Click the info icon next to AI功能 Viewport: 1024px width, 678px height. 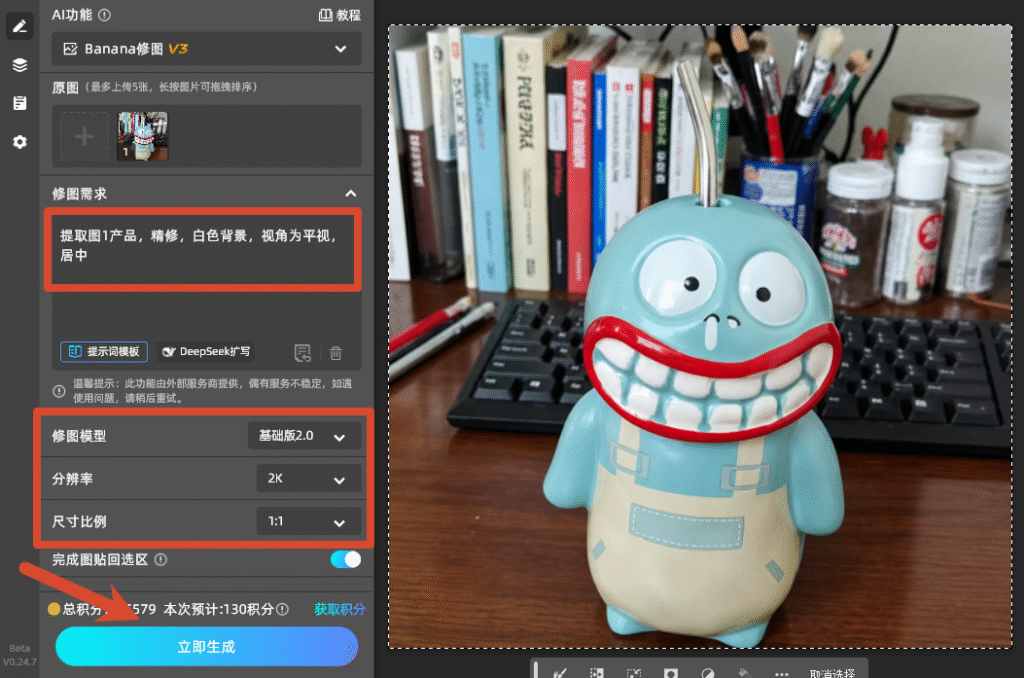(104, 15)
